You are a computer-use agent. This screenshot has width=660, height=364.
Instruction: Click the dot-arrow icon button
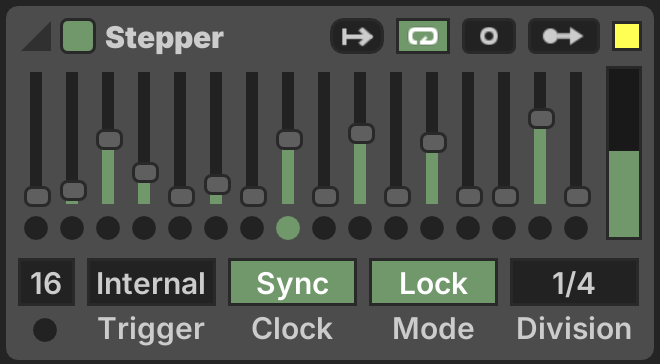pyautogui.click(x=564, y=36)
